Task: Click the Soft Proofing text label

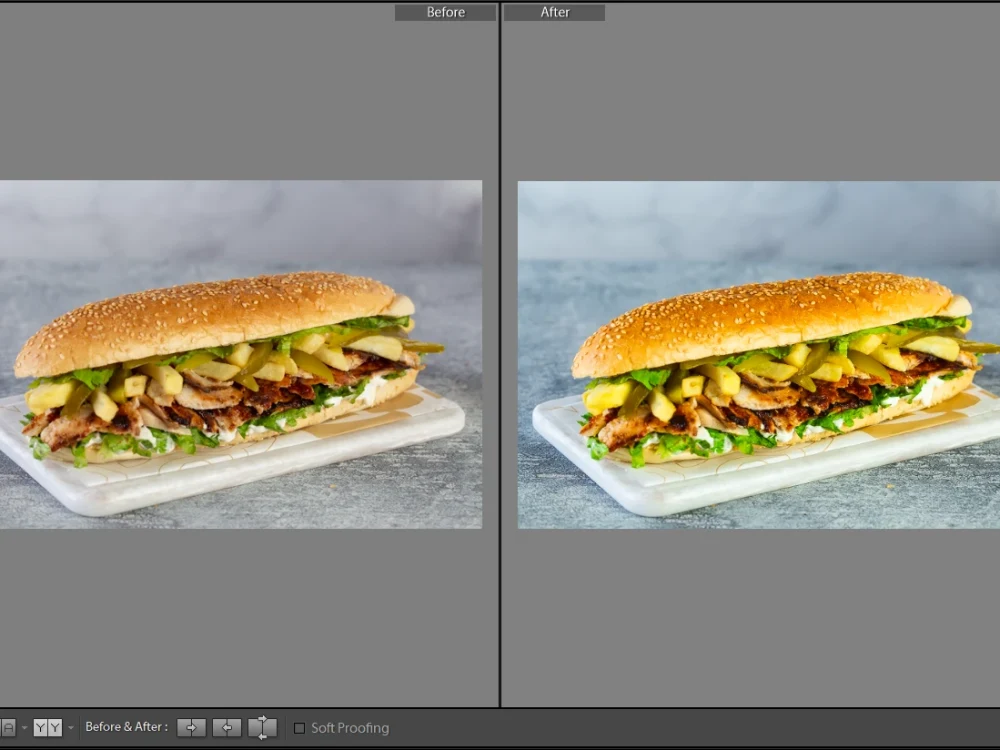Action: (349, 728)
